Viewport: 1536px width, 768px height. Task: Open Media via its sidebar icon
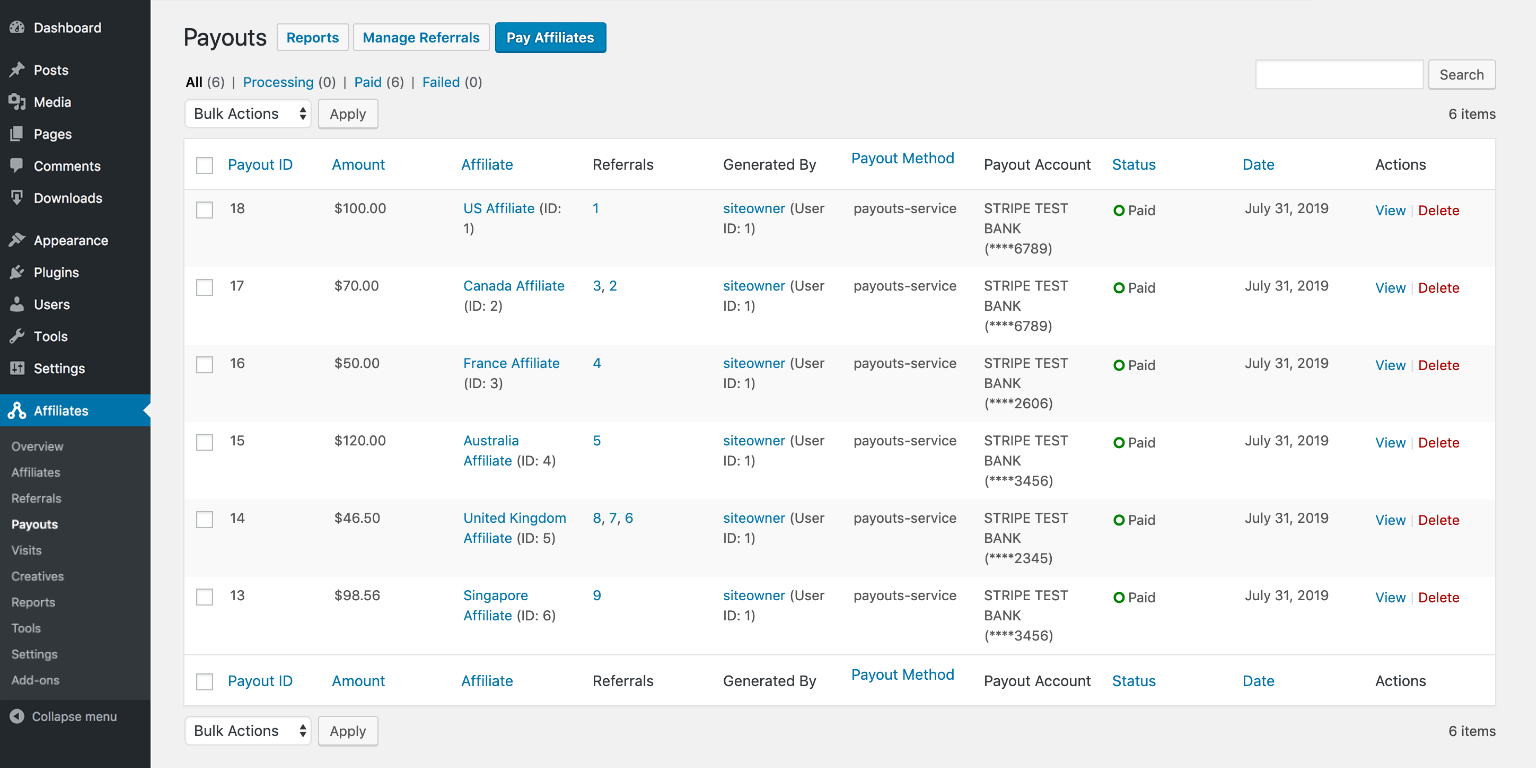click(x=17, y=102)
